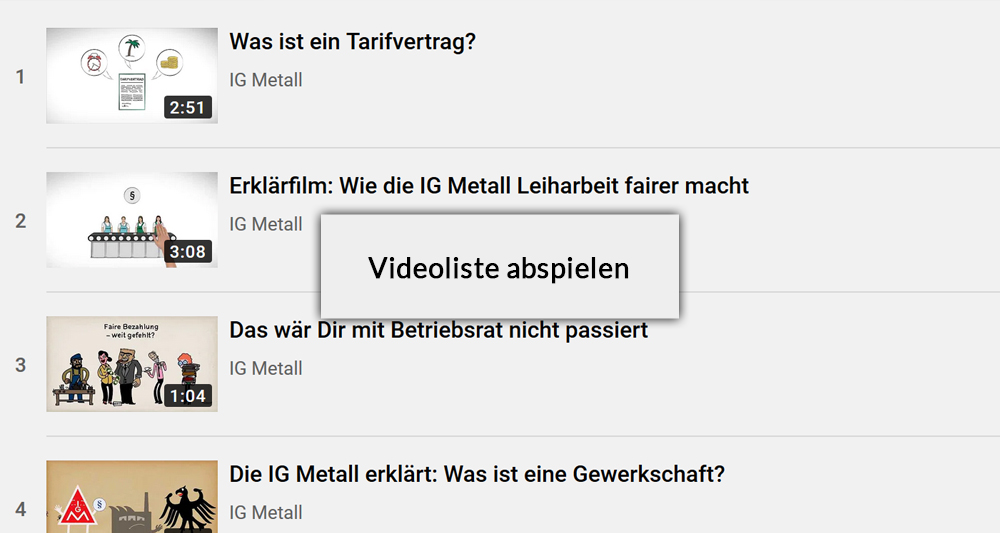Select playlist index number 4
Viewport: 1000px width, 533px height.
coord(20,509)
